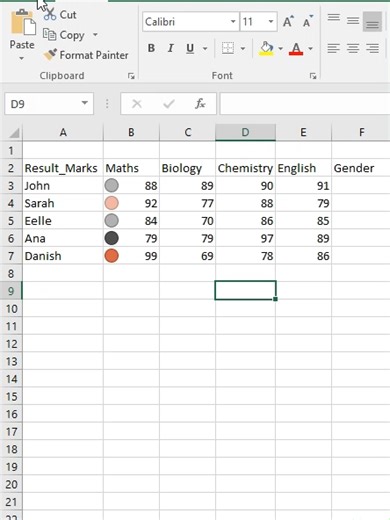390x520 pixels.
Task: Click Ana's dark circle in Maths
Action: (112, 238)
